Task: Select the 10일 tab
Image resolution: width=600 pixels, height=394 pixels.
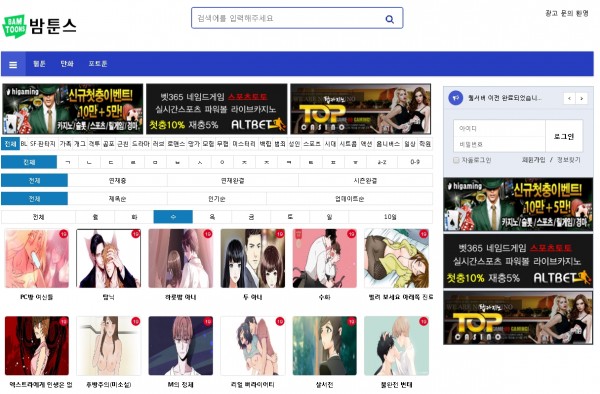Action: 390,217
